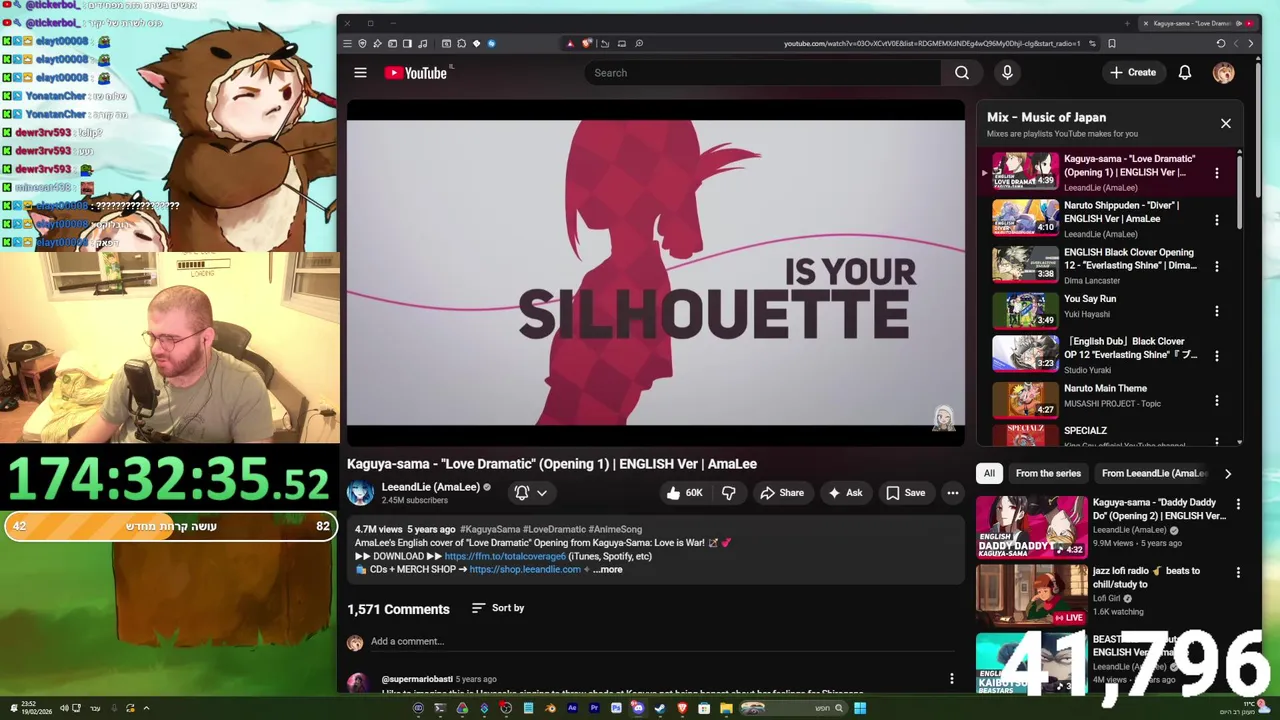This screenshot has width=1280, height=720.
Task: Open the Windows Start menu
Action: pos(860,708)
